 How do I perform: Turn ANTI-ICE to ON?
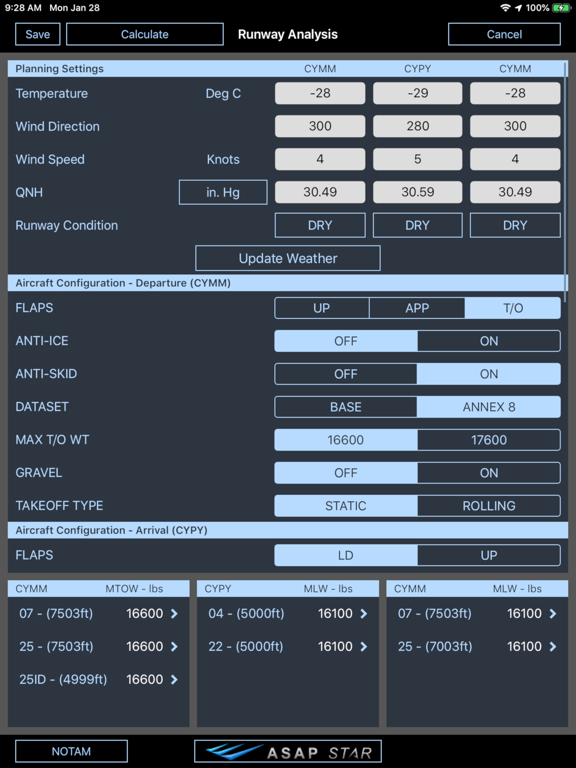pos(489,341)
